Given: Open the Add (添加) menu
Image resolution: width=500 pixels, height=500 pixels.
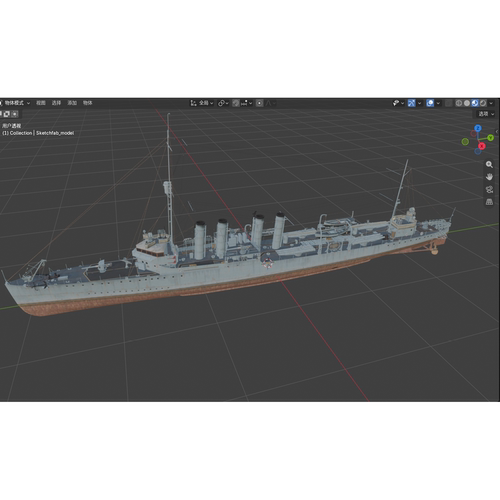Looking at the screenshot, I should coord(72,103).
